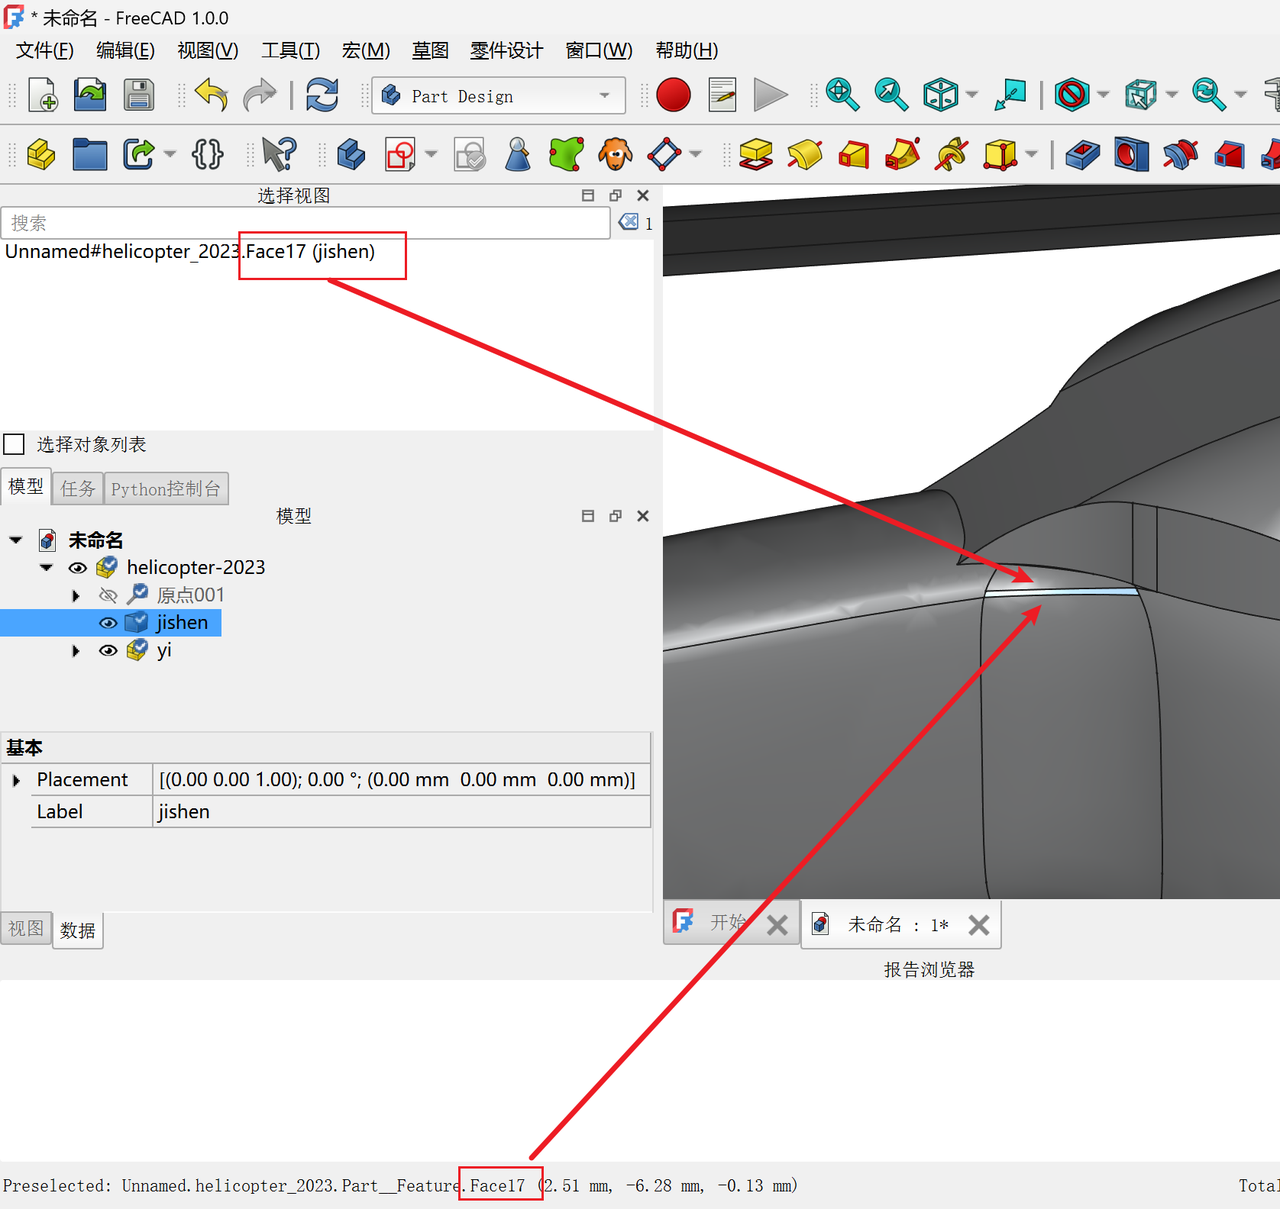Click the Pocket tool icon
Viewport: 1280px width, 1209px height.
[1083, 154]
